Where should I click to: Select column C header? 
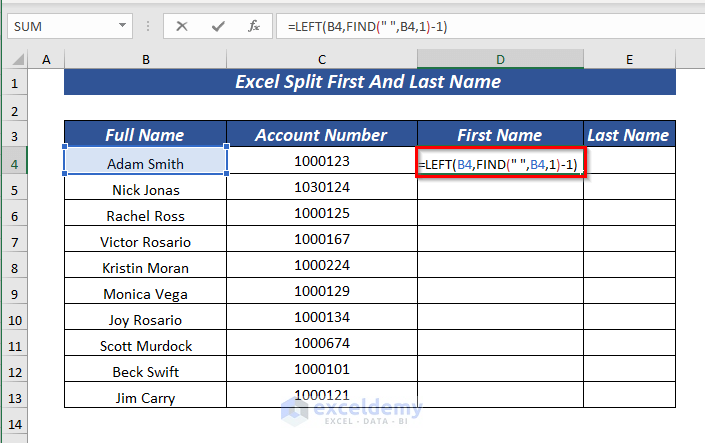(322, 60)
